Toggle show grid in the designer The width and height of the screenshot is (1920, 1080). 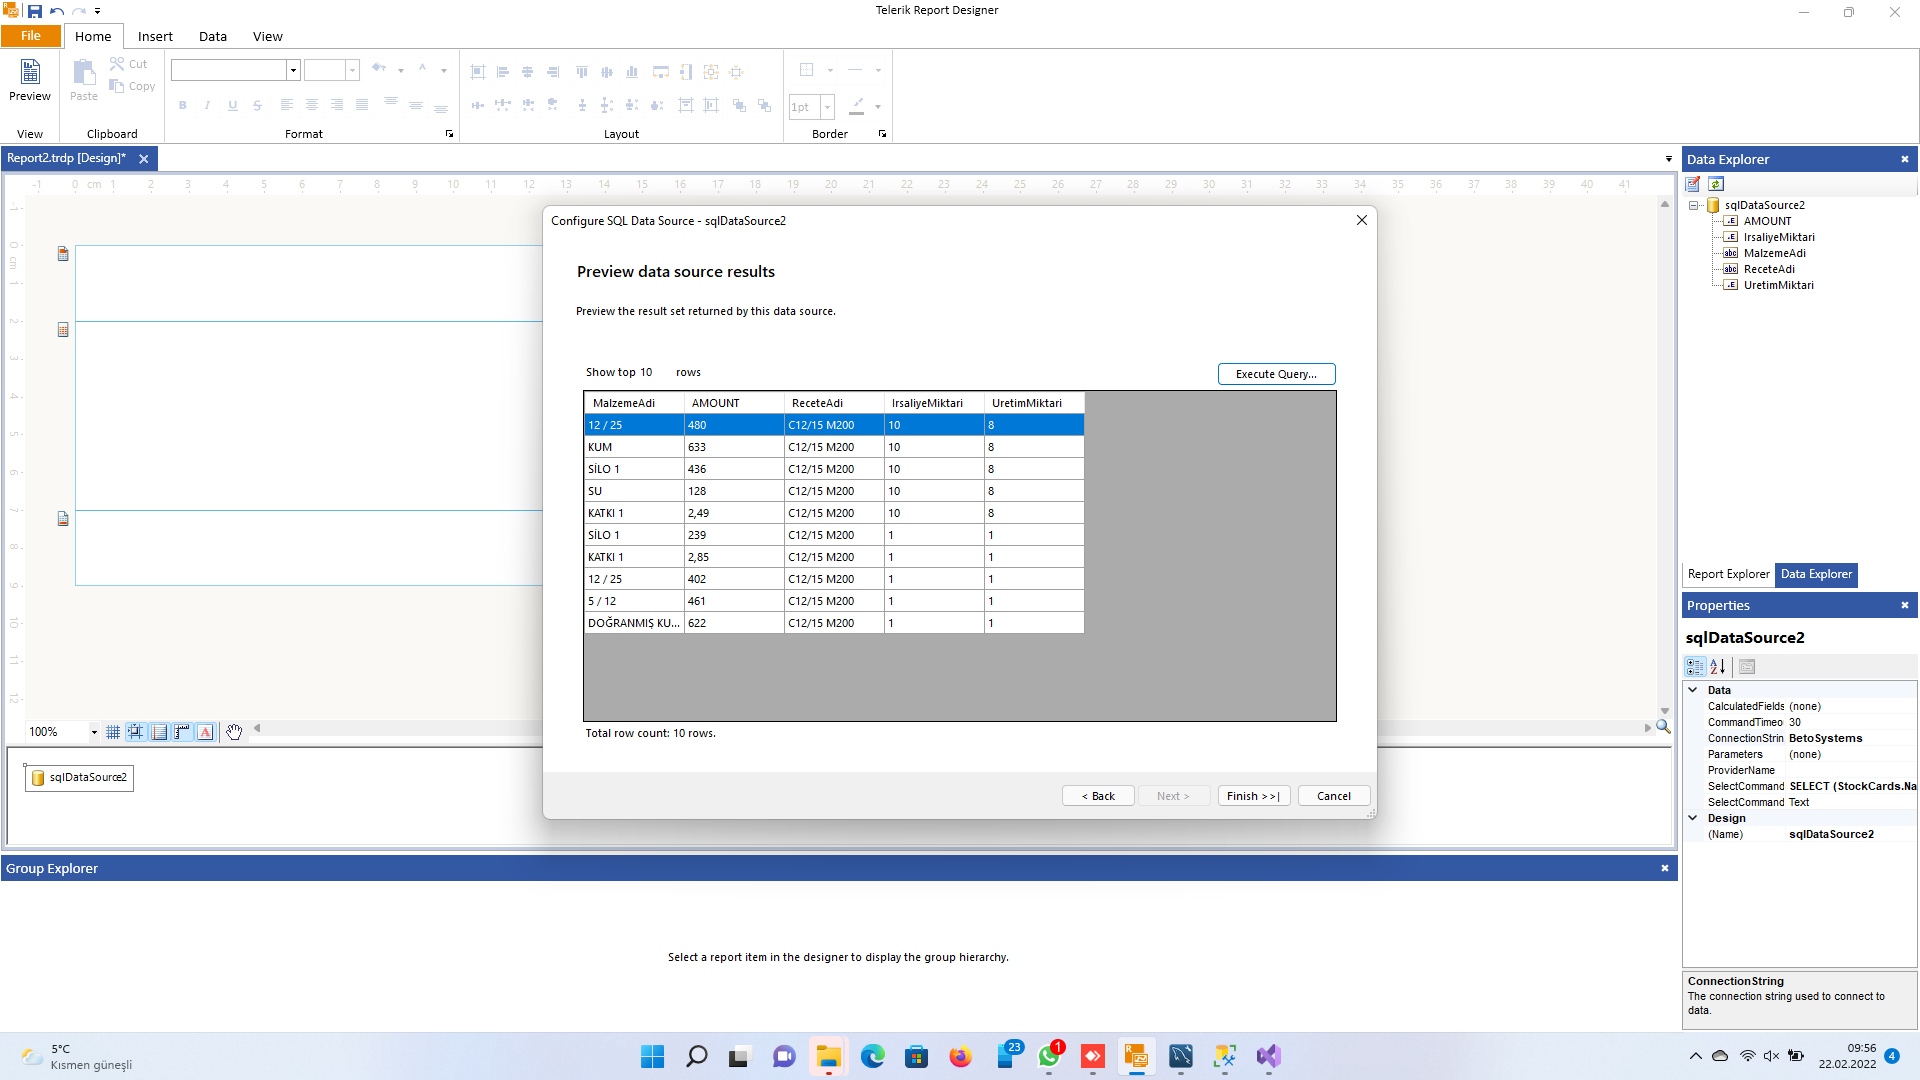[113, 732]
